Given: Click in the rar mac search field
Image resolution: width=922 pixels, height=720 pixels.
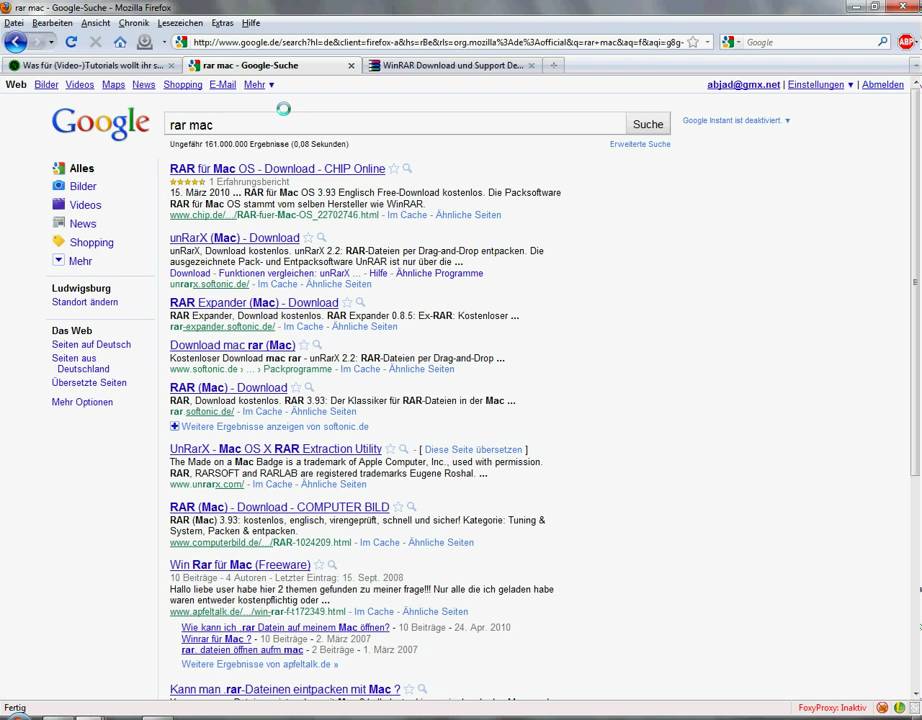Looking at the screenshot, I should (x=395, y=125).
